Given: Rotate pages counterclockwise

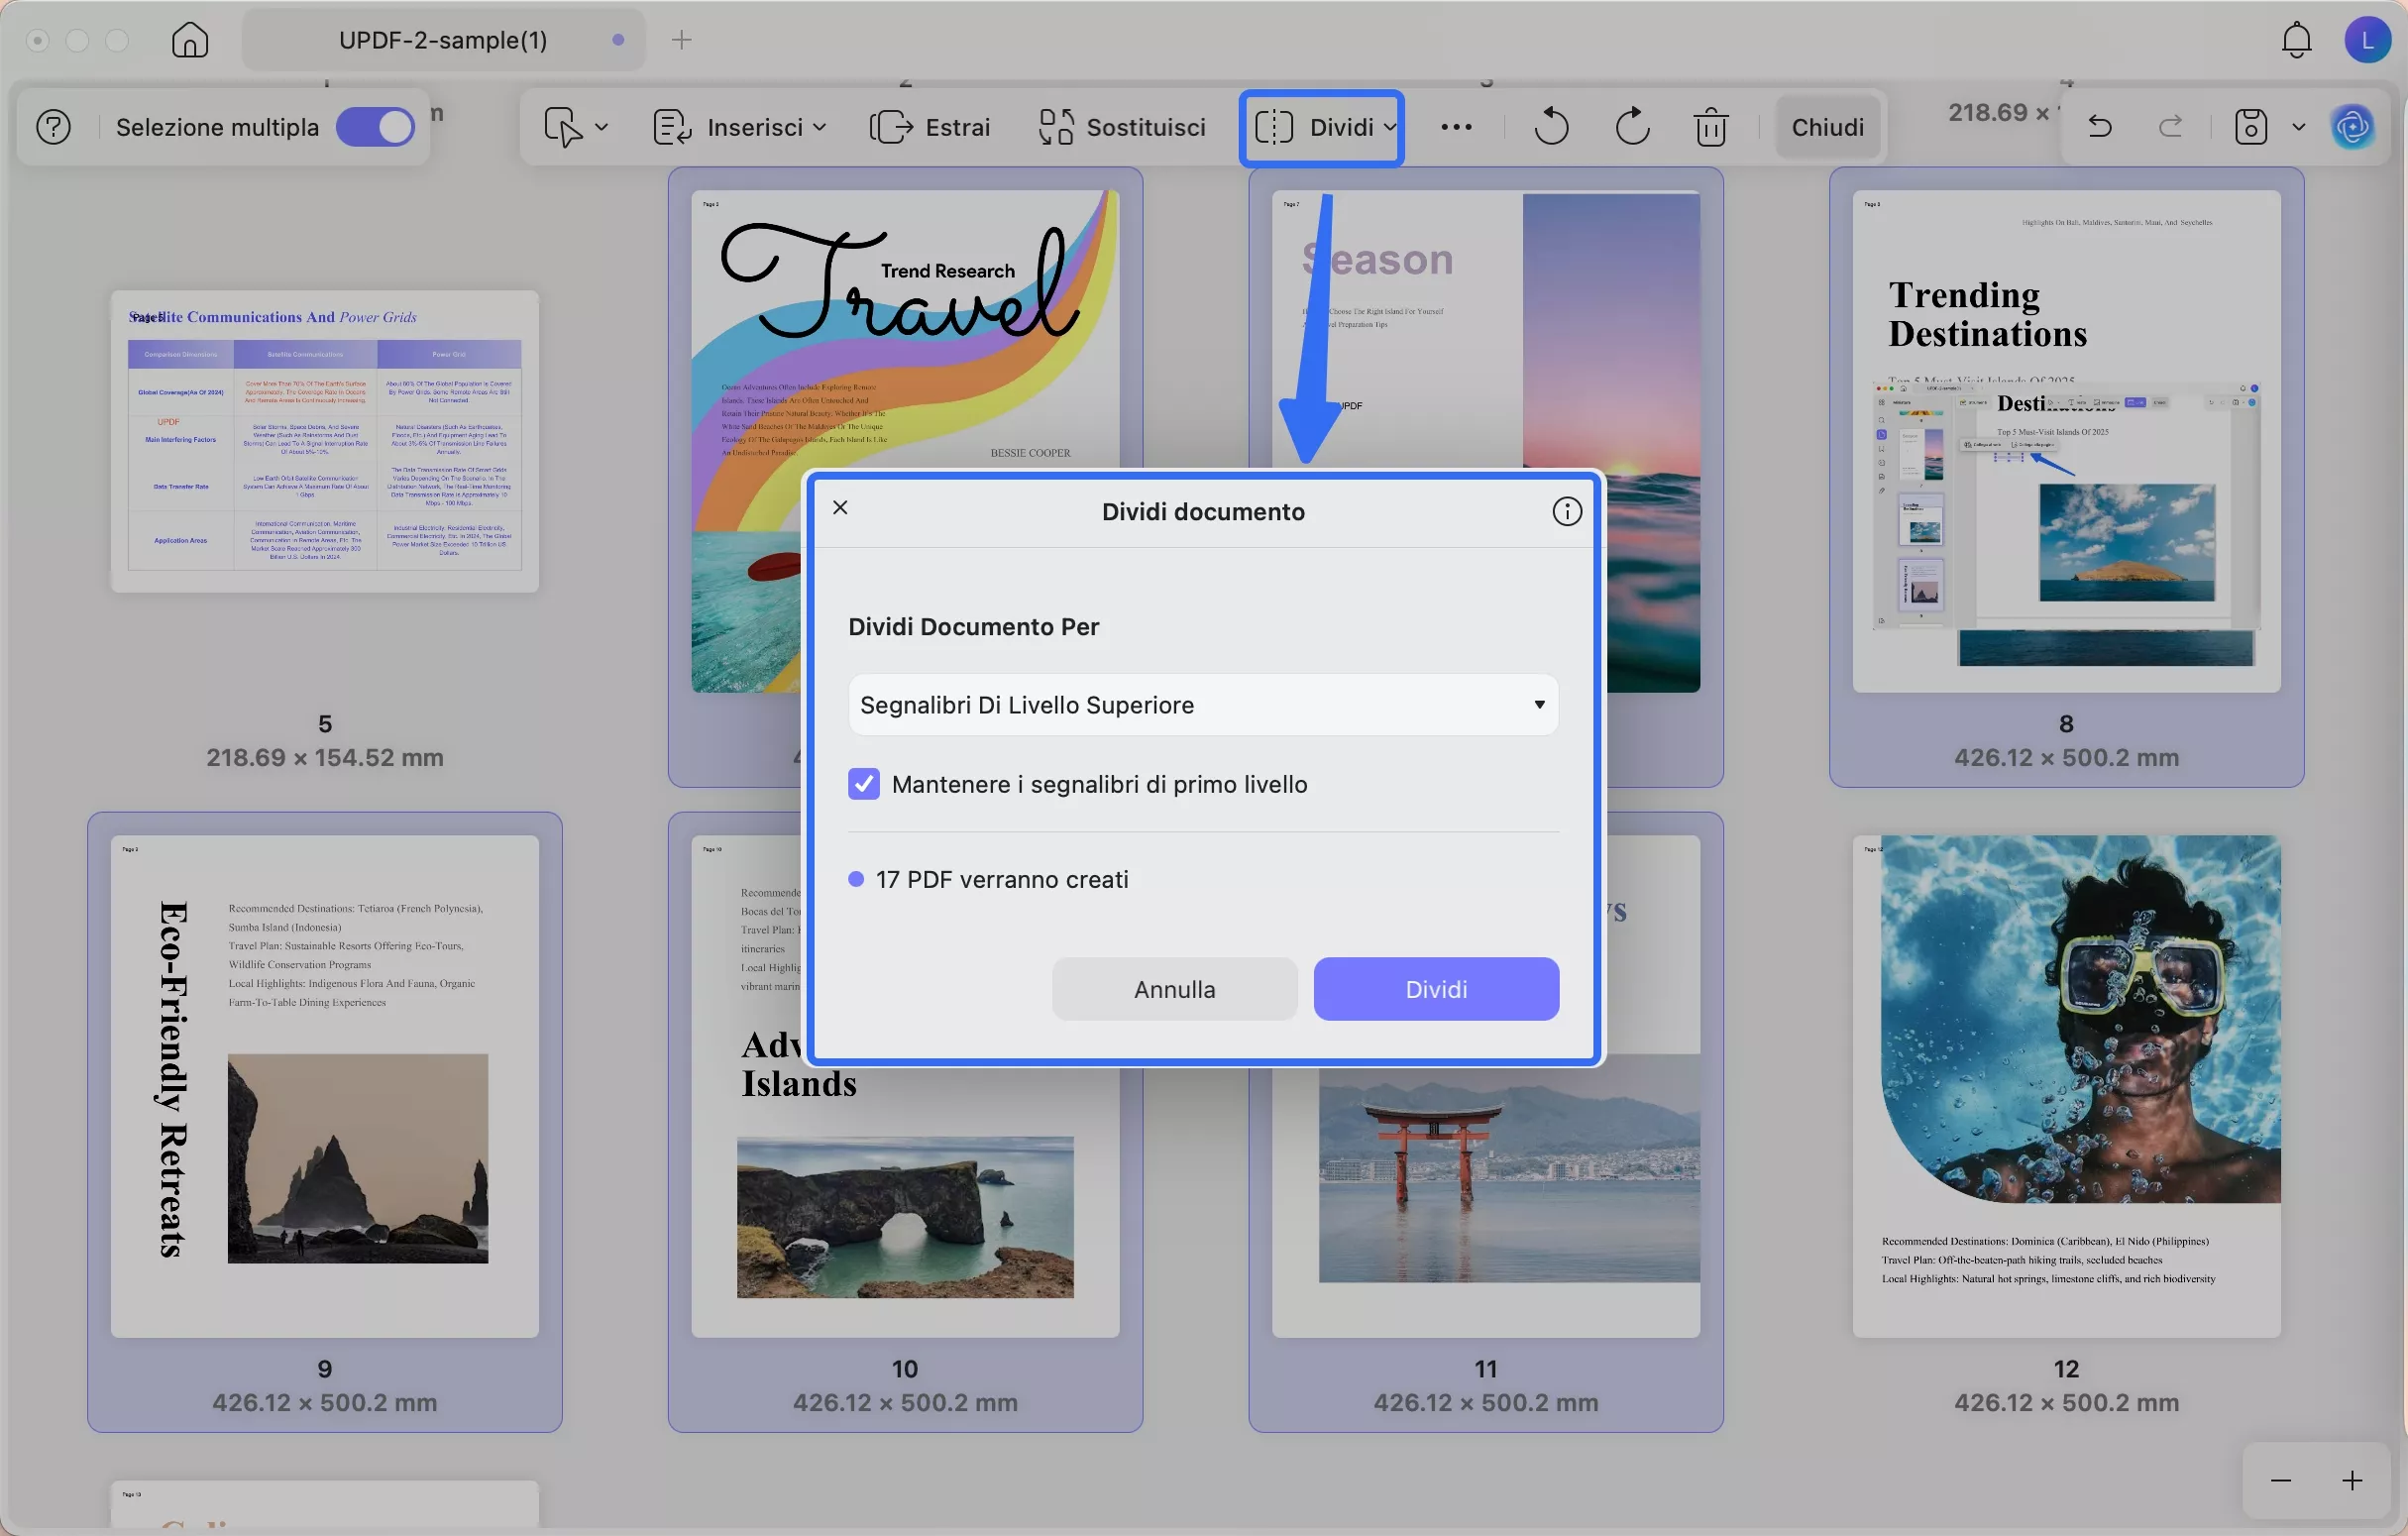Looking at the screenshot, I should pyautogui.click(x=1551, y=127).
